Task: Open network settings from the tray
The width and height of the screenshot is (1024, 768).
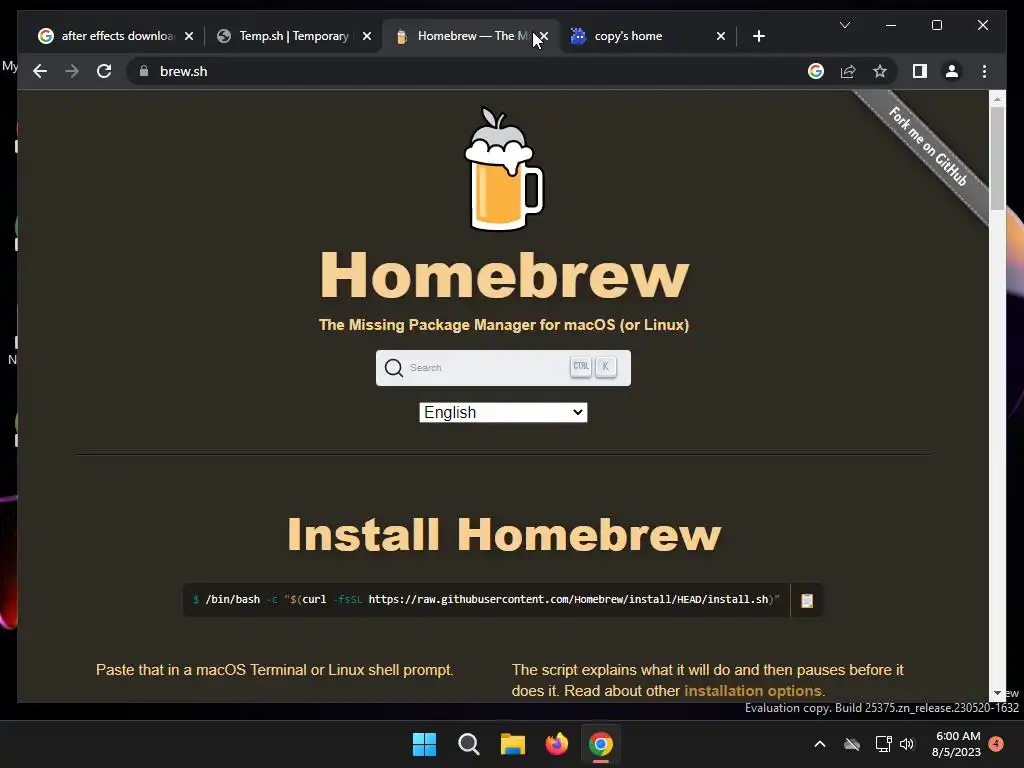Action: point(883,744)
